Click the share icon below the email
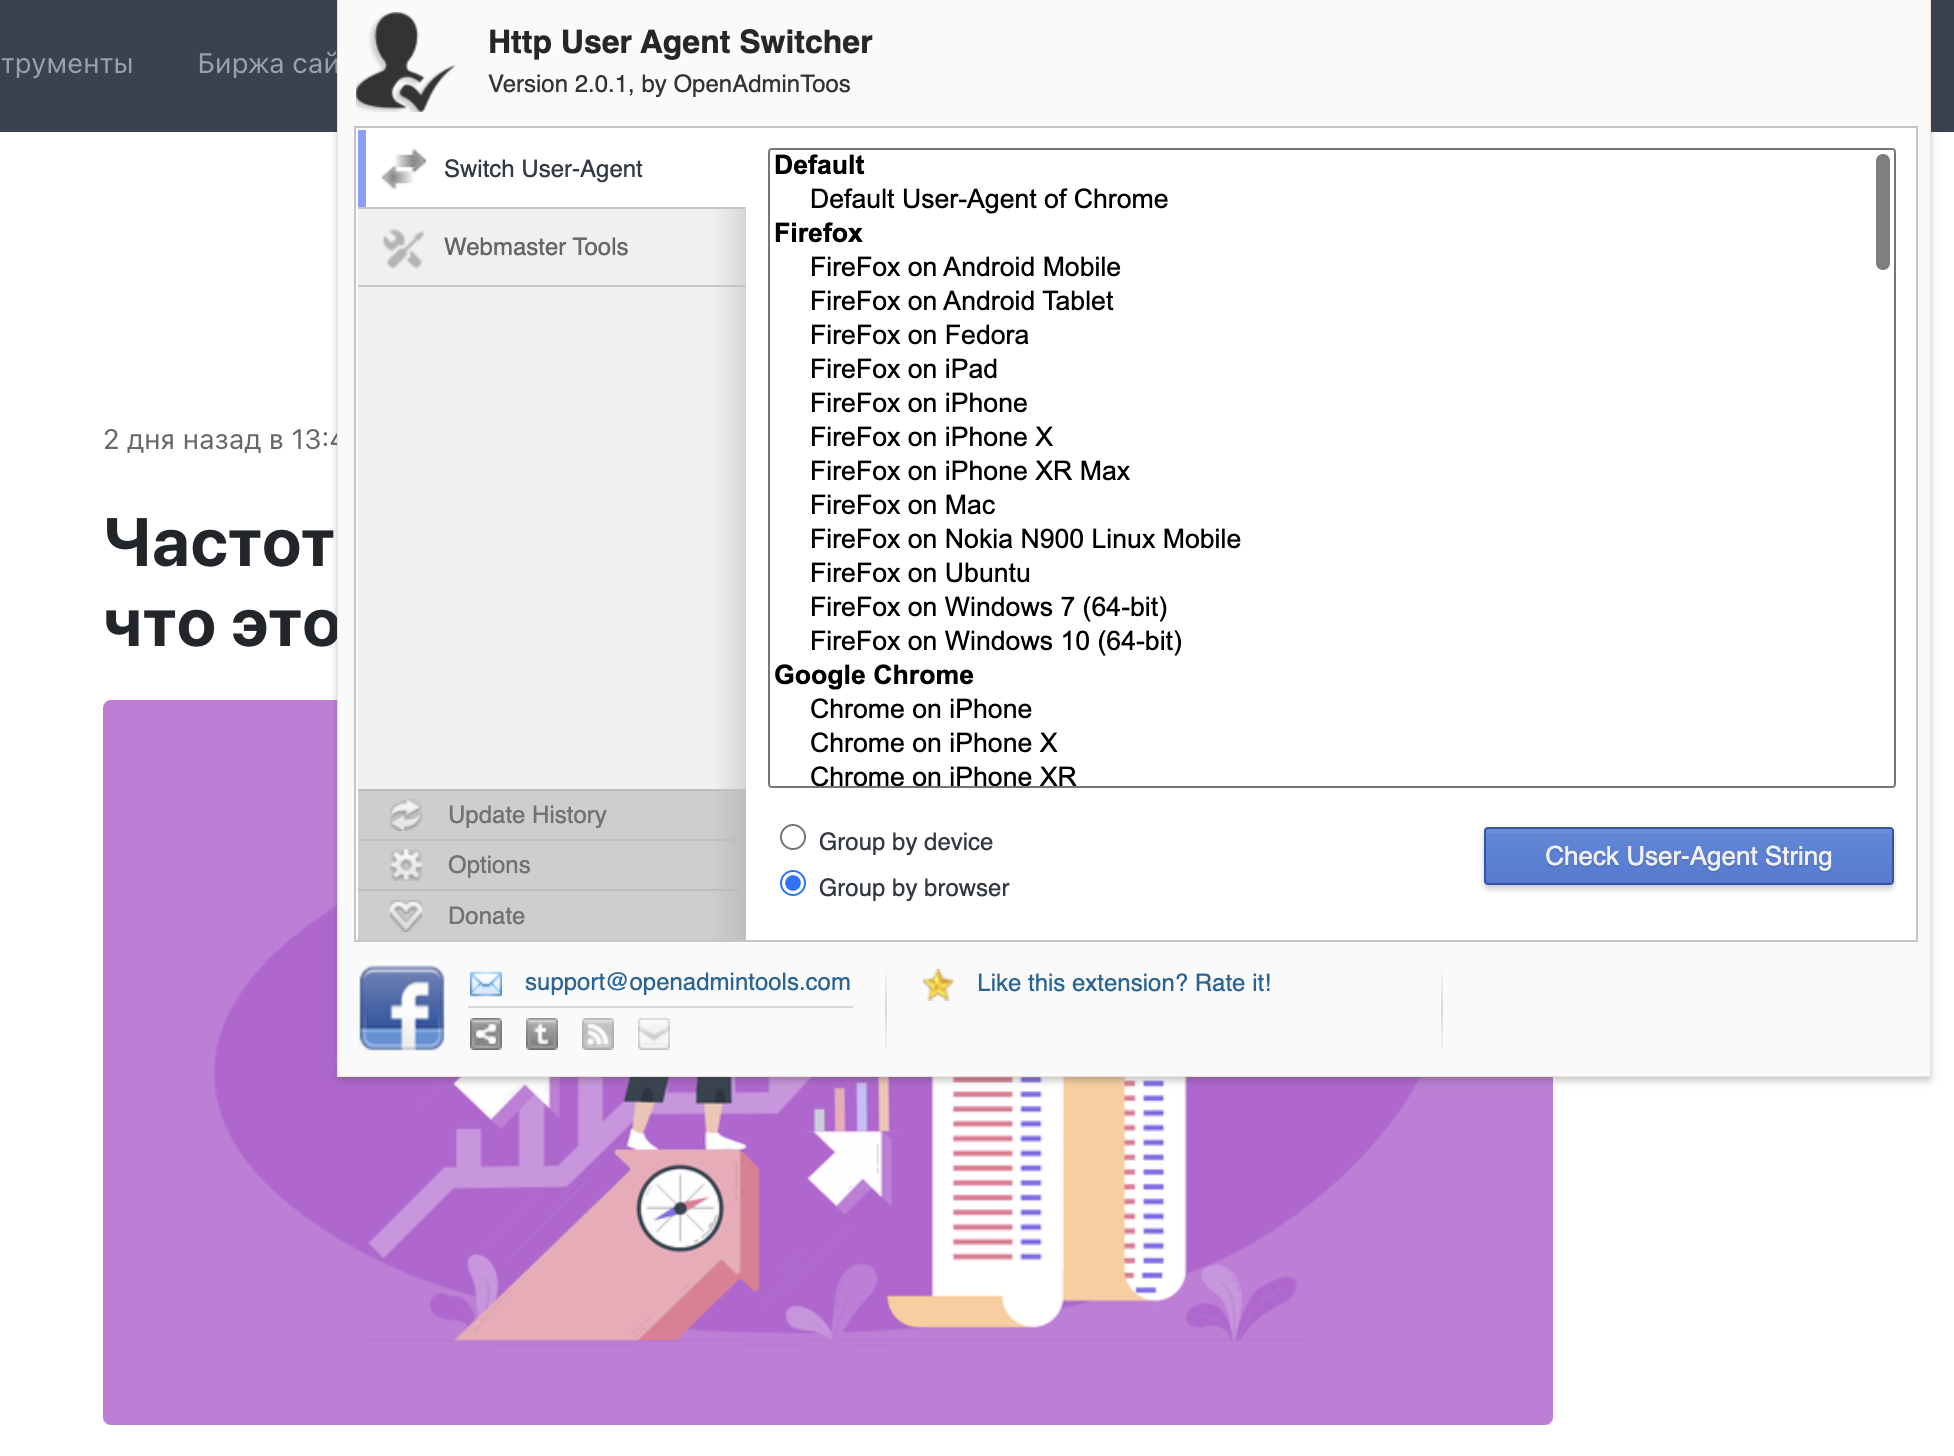The width and height of the screenshot is (1954, 1456). point(485,1034)
